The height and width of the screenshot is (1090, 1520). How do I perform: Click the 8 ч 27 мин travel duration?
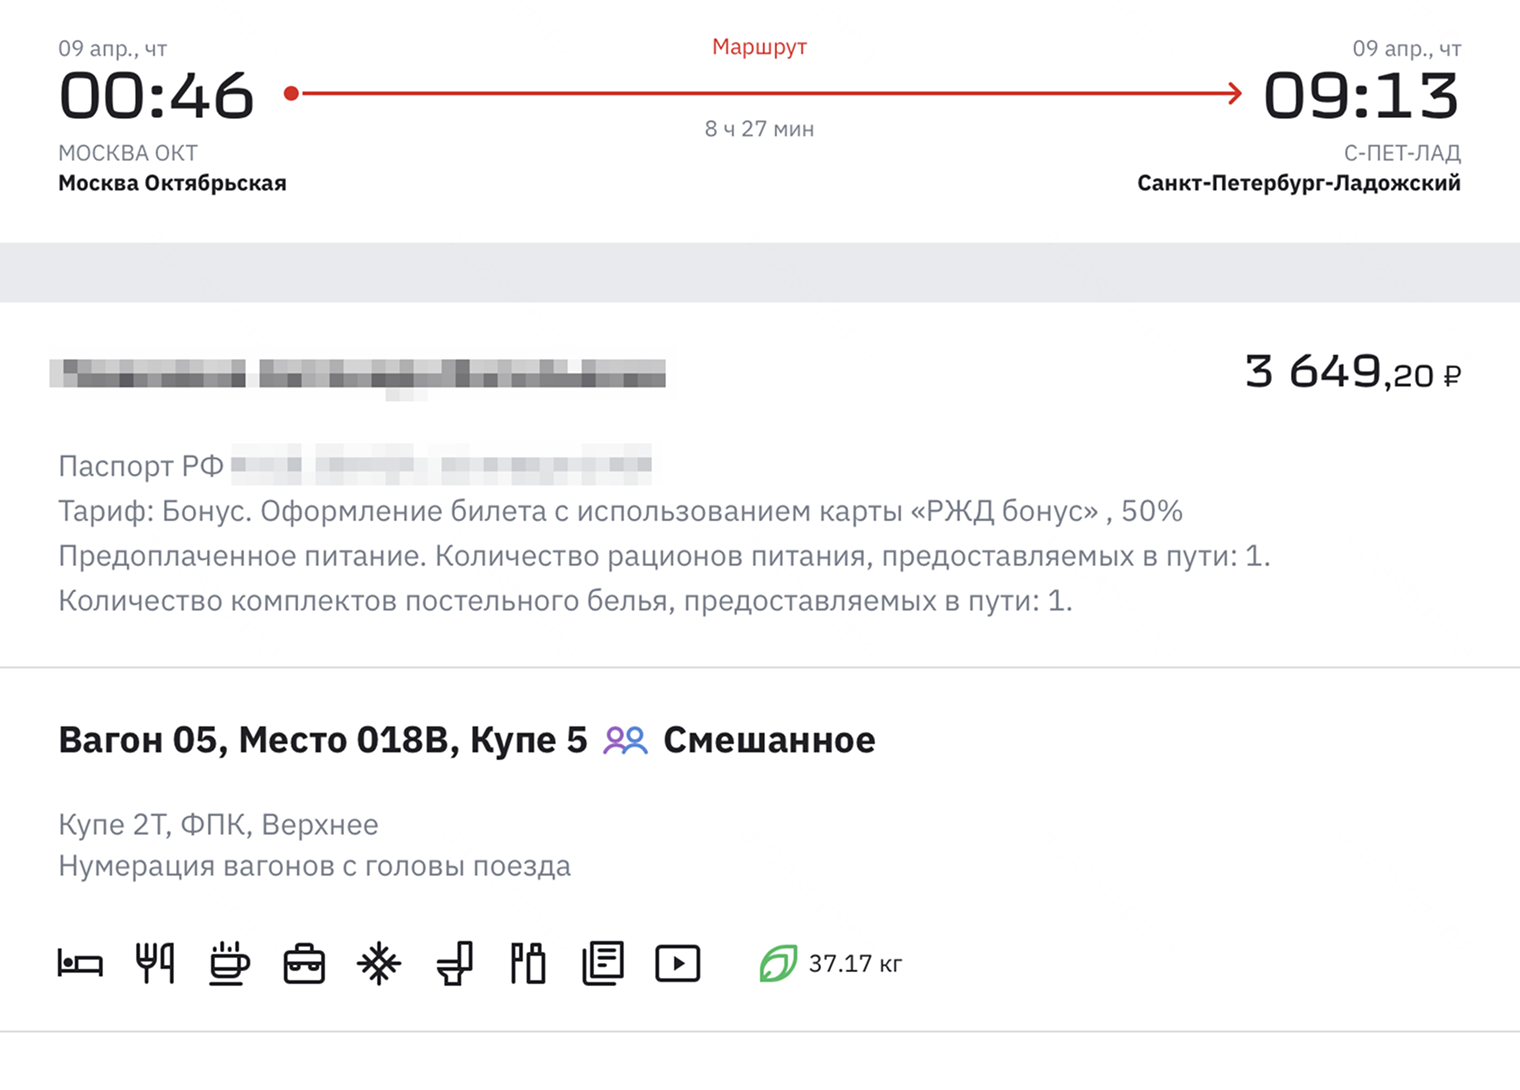[759, 129]
